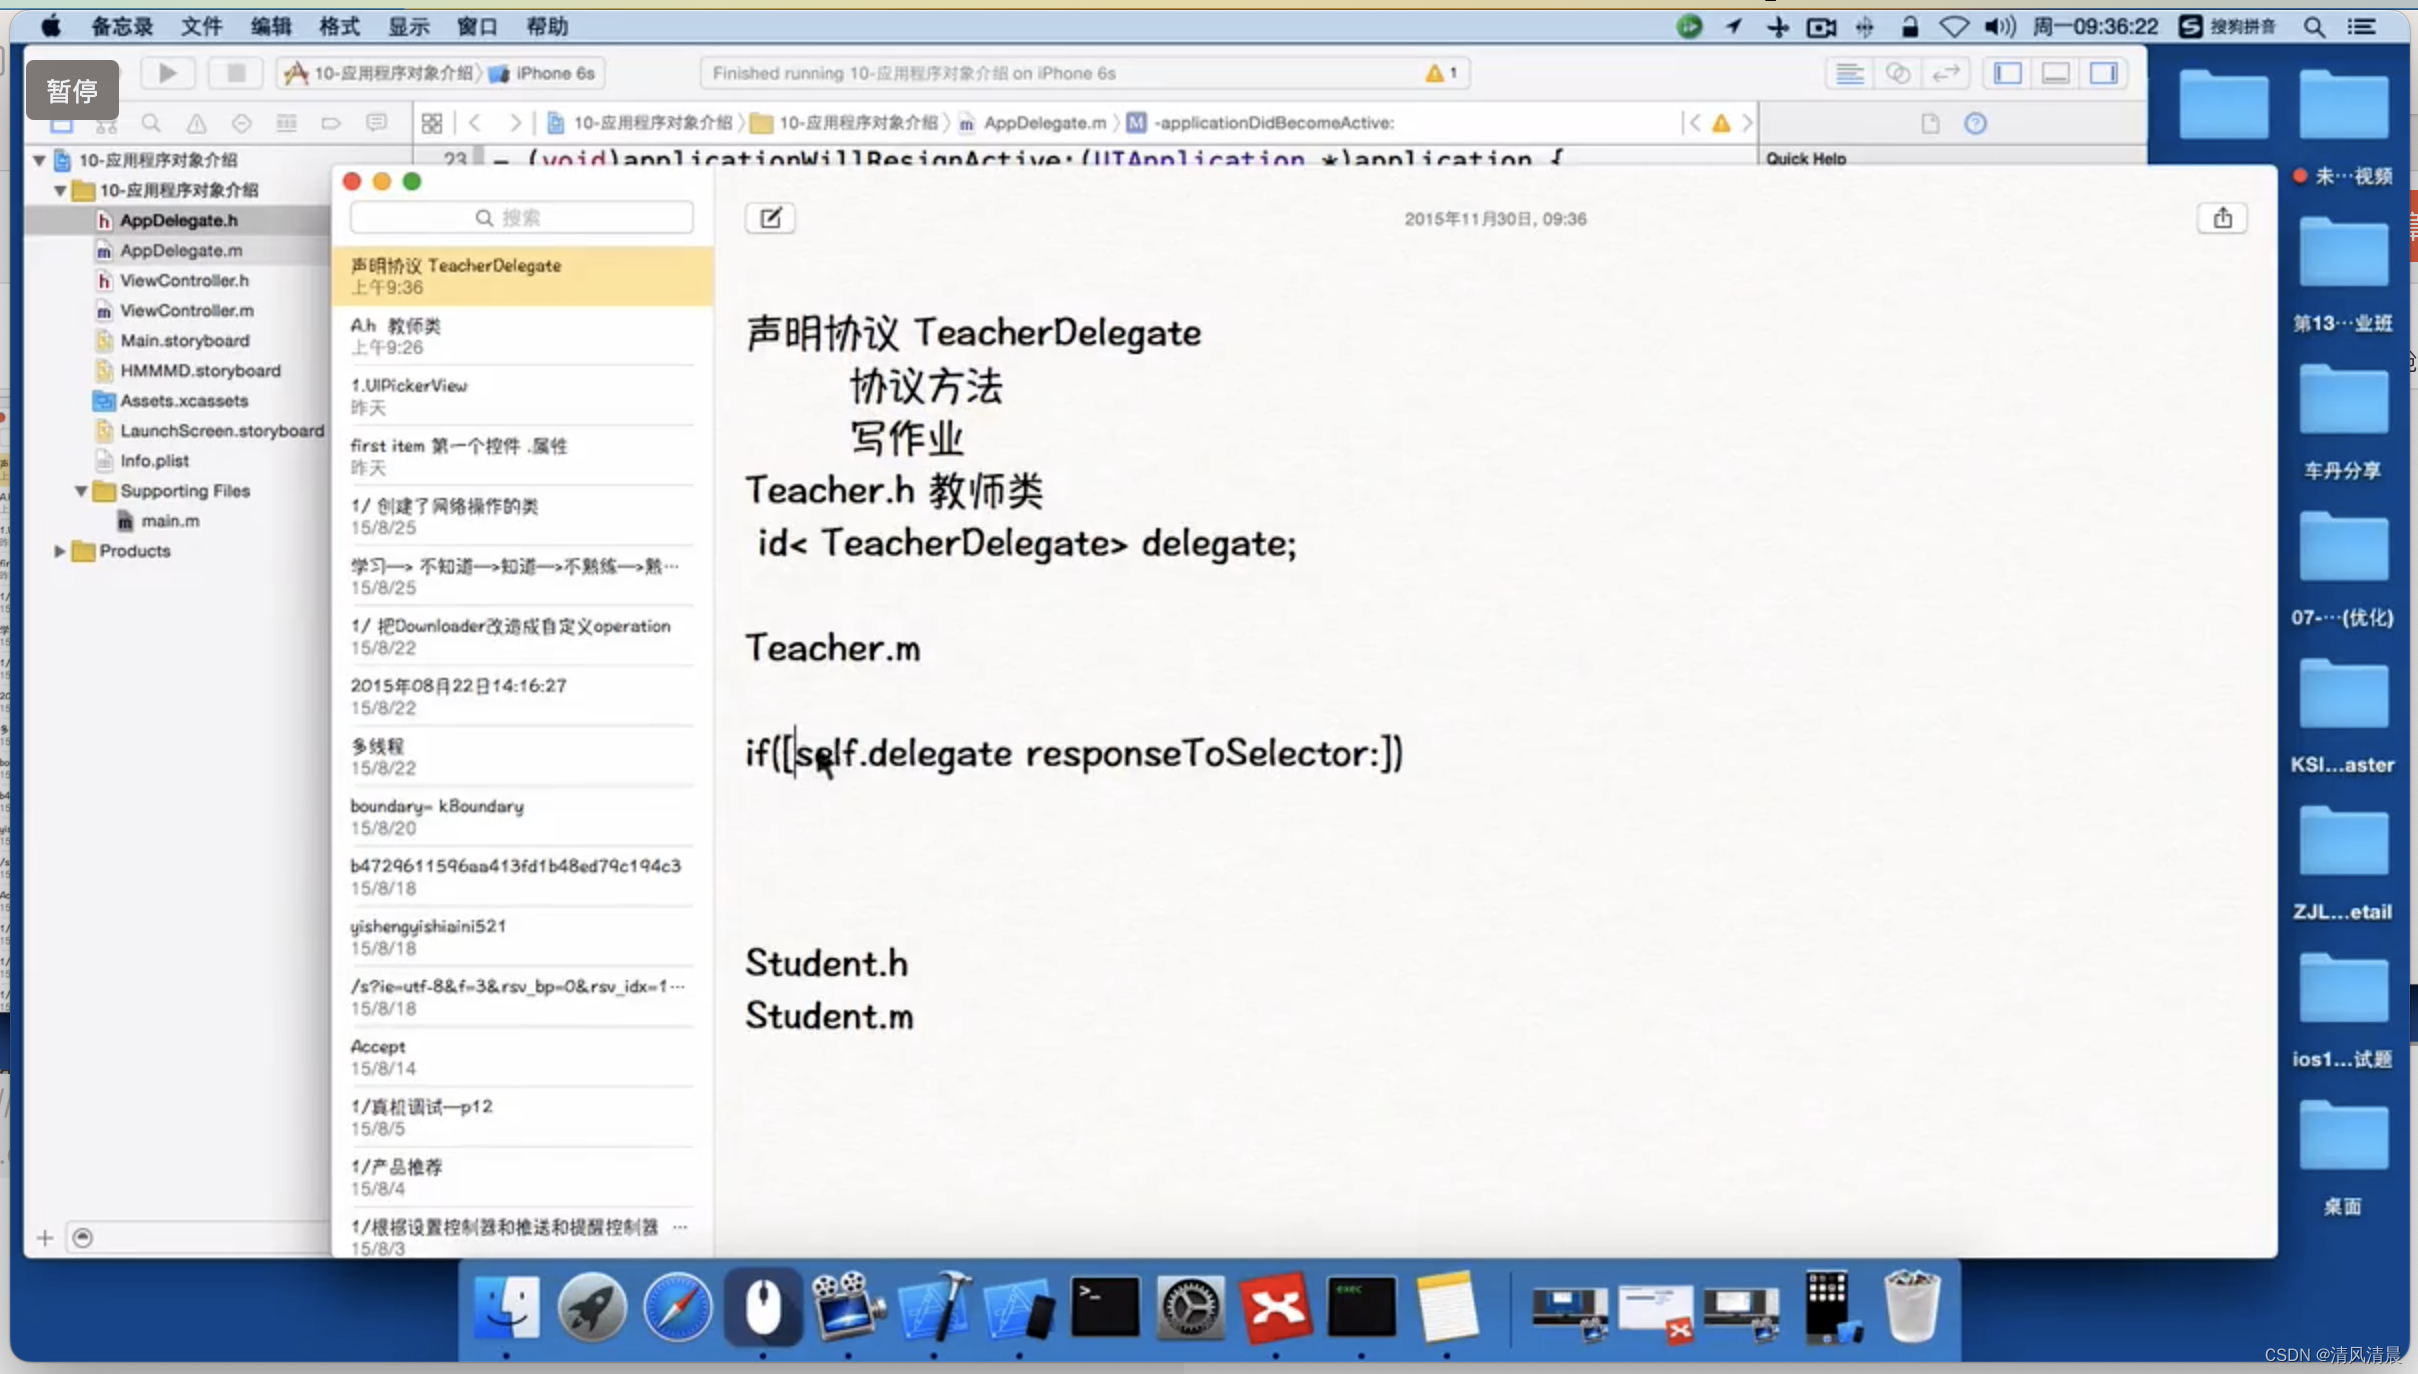Toggle the Xcode debug area panel
The image size is (2418, 1374).
coord(2055,73)
